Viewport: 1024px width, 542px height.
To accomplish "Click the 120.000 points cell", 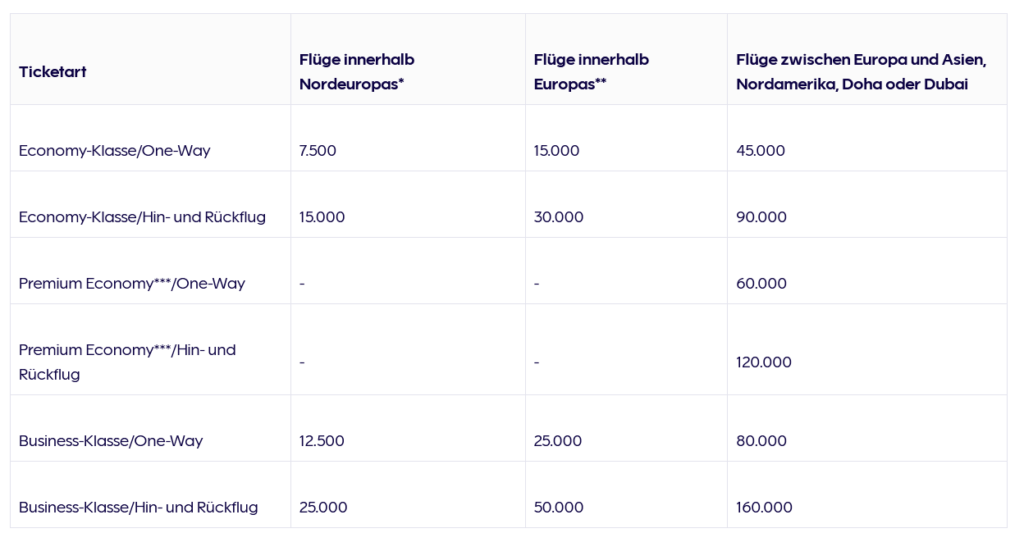I will click(764, 362).
